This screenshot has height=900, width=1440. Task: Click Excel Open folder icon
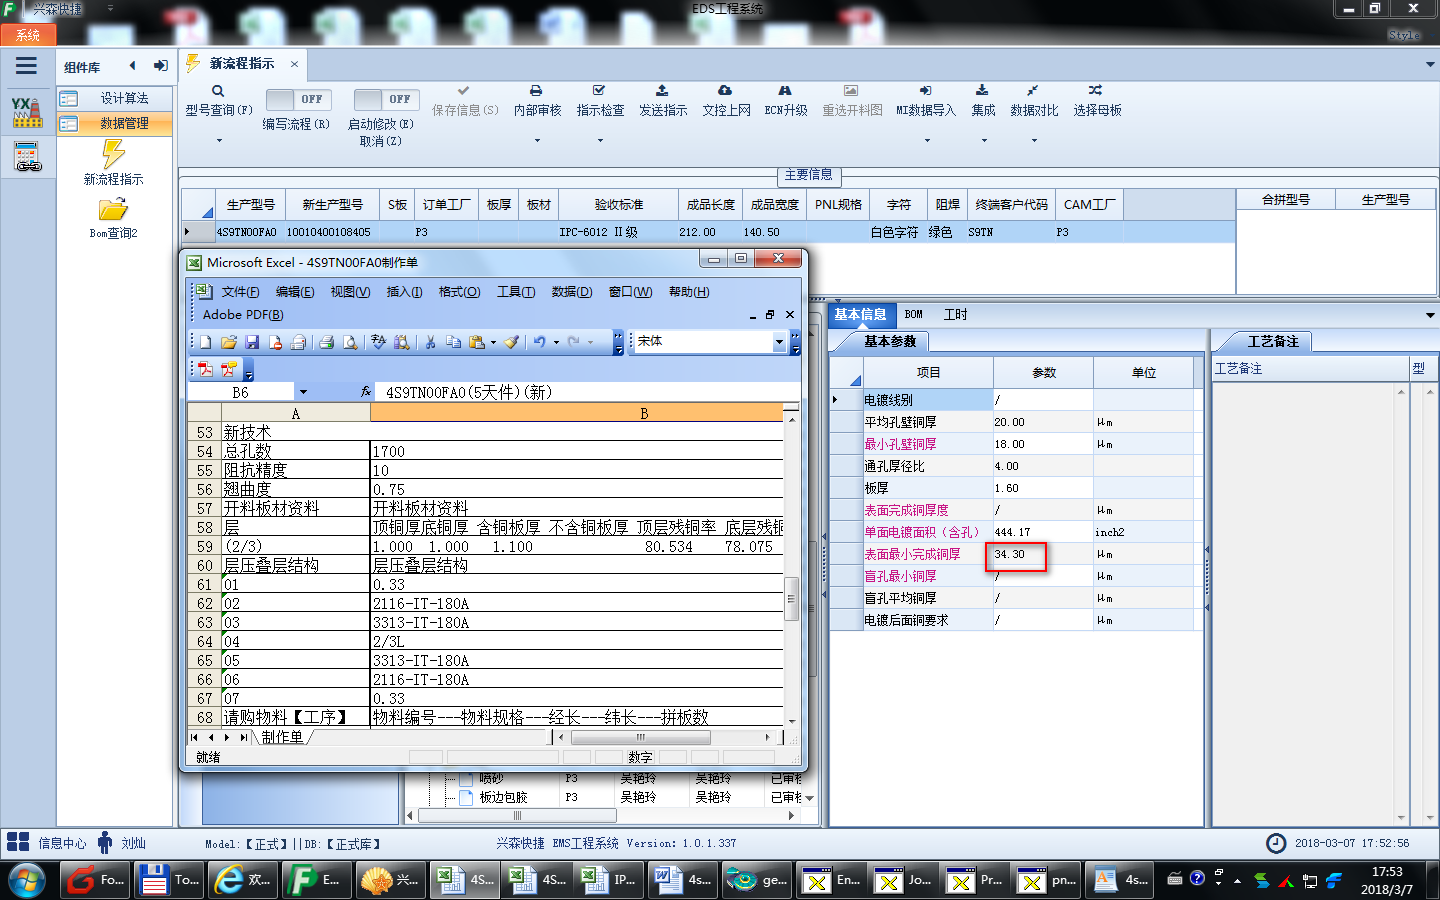pyautogui.click(x=229, y=342)
